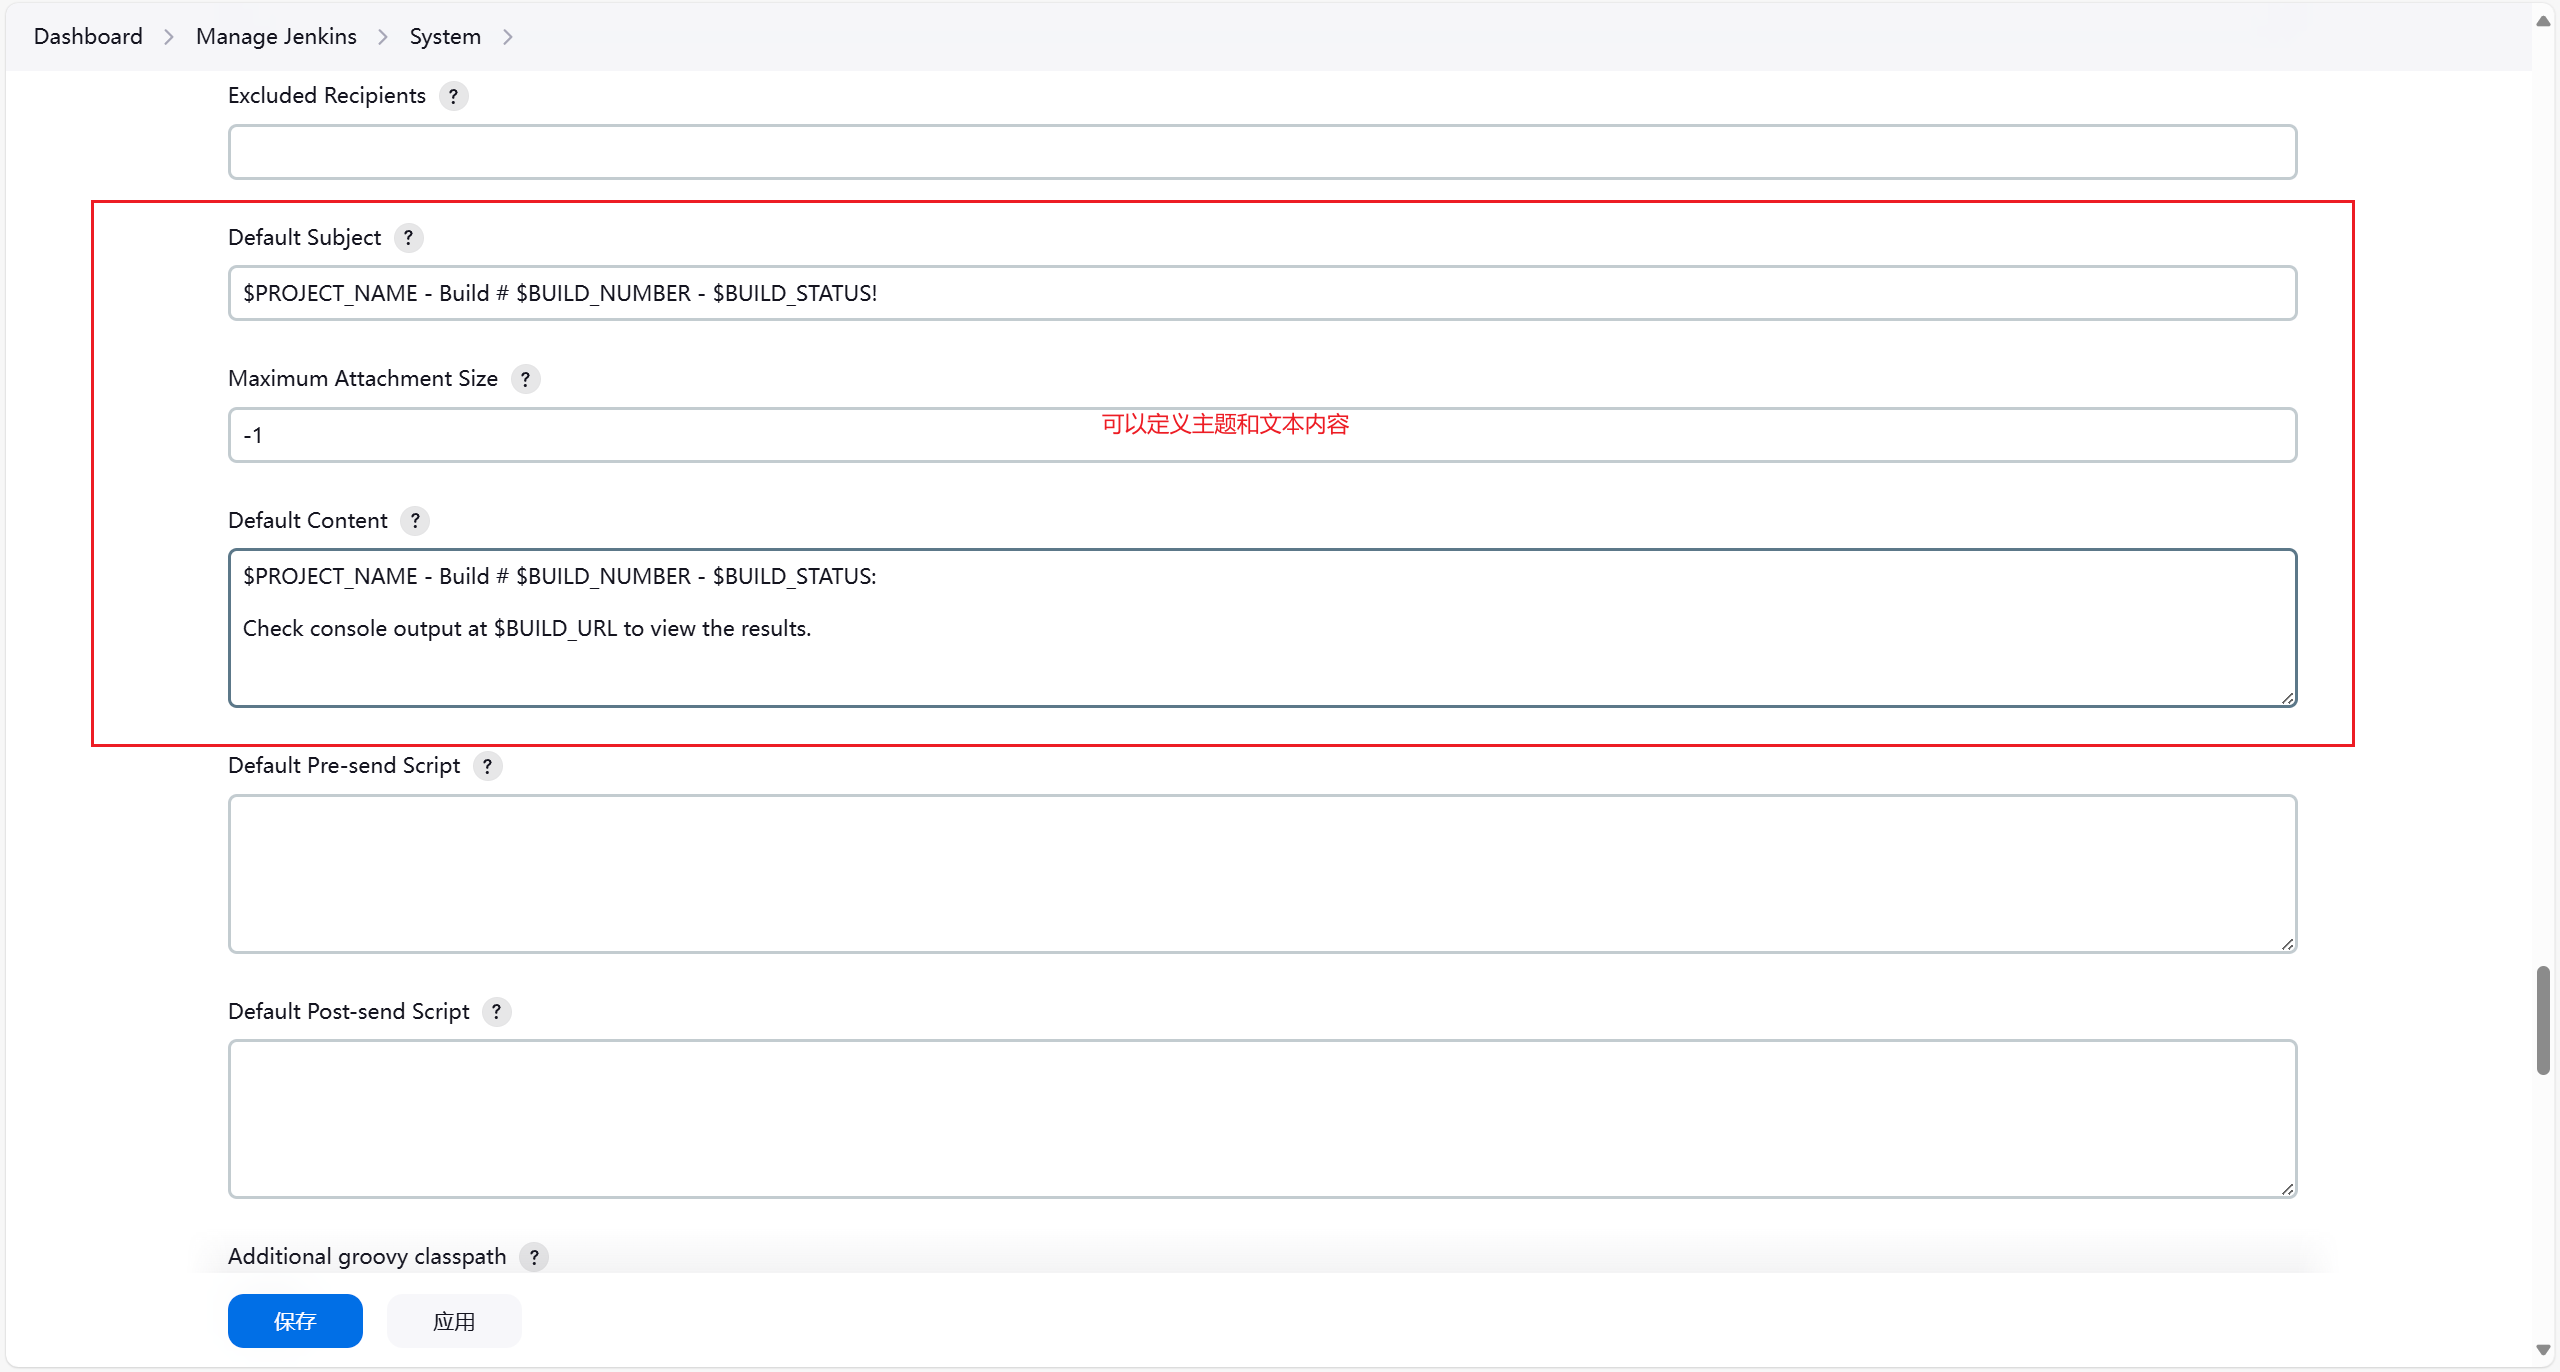Click the page vertical scrollbar thumb
Viewport: 2560px width, 1372px height.
click(2543, 1020)
